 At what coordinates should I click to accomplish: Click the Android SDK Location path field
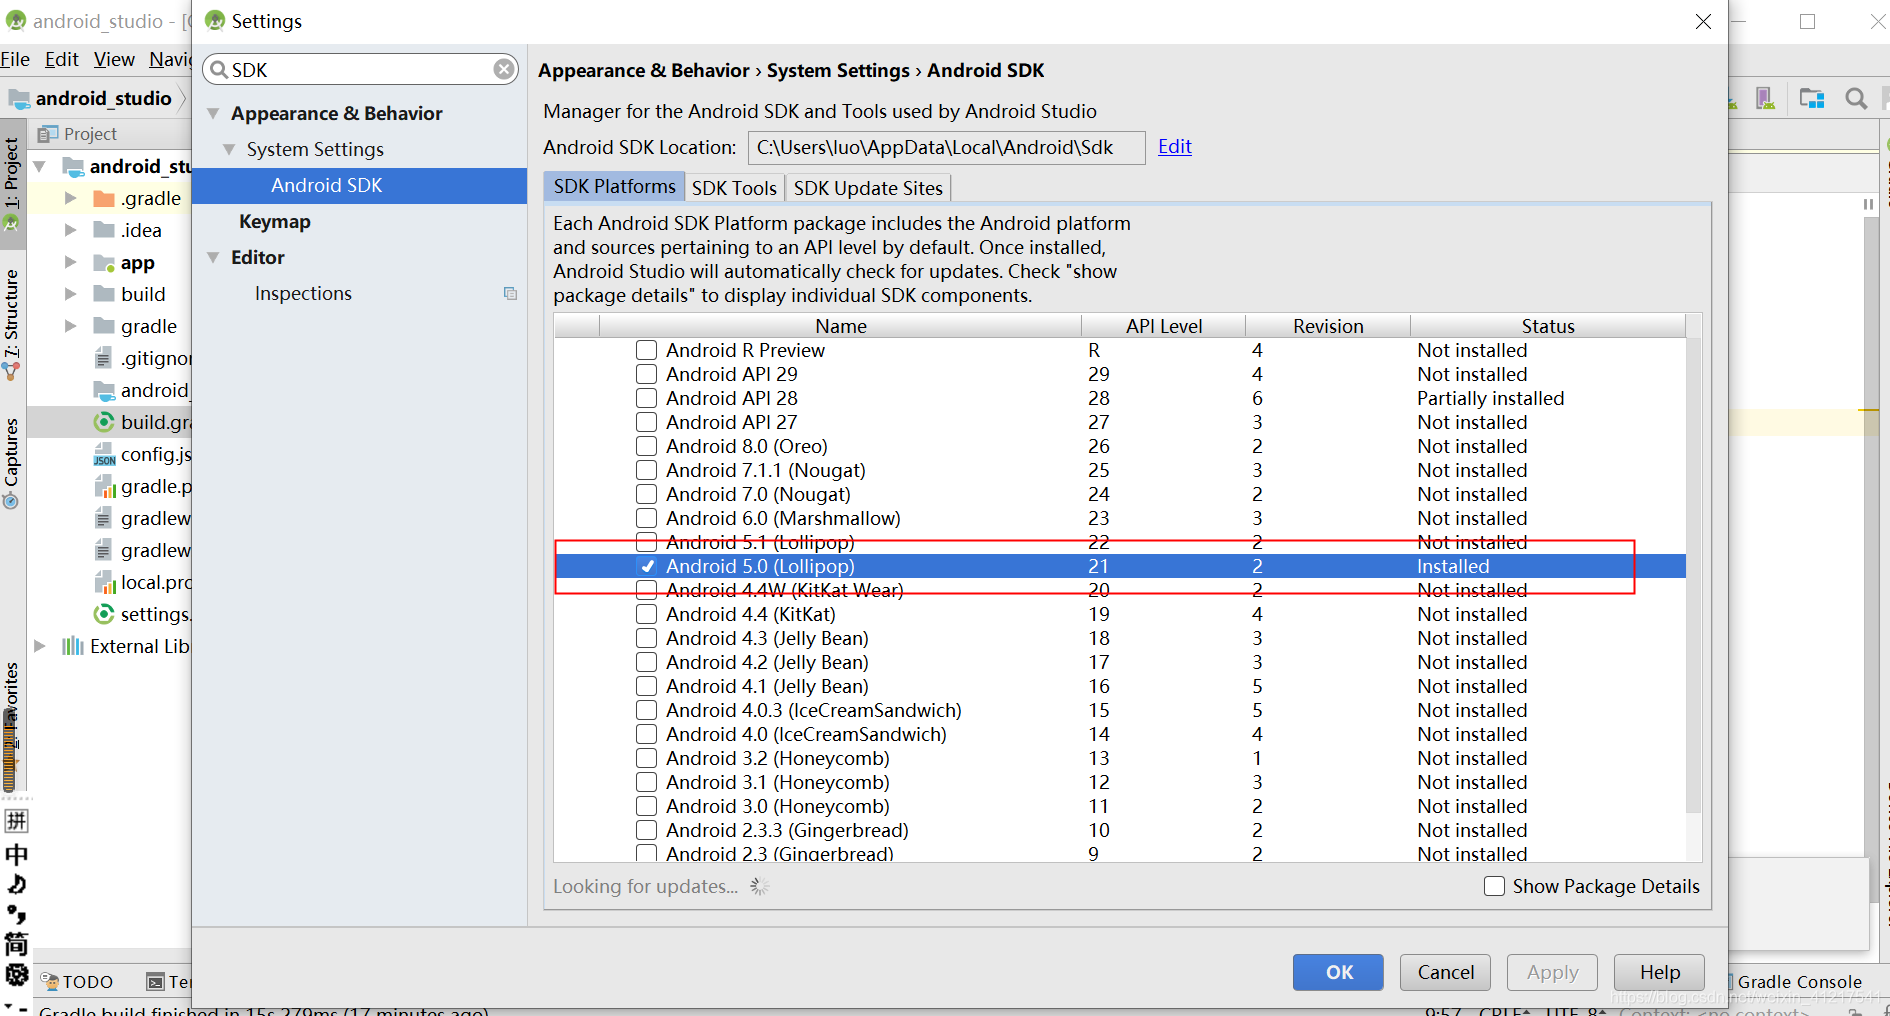(x=946, y=148)
